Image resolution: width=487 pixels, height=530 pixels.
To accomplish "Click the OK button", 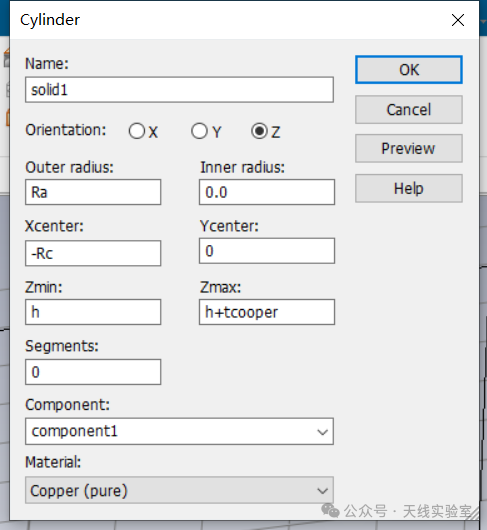I will tap(409, 70).
